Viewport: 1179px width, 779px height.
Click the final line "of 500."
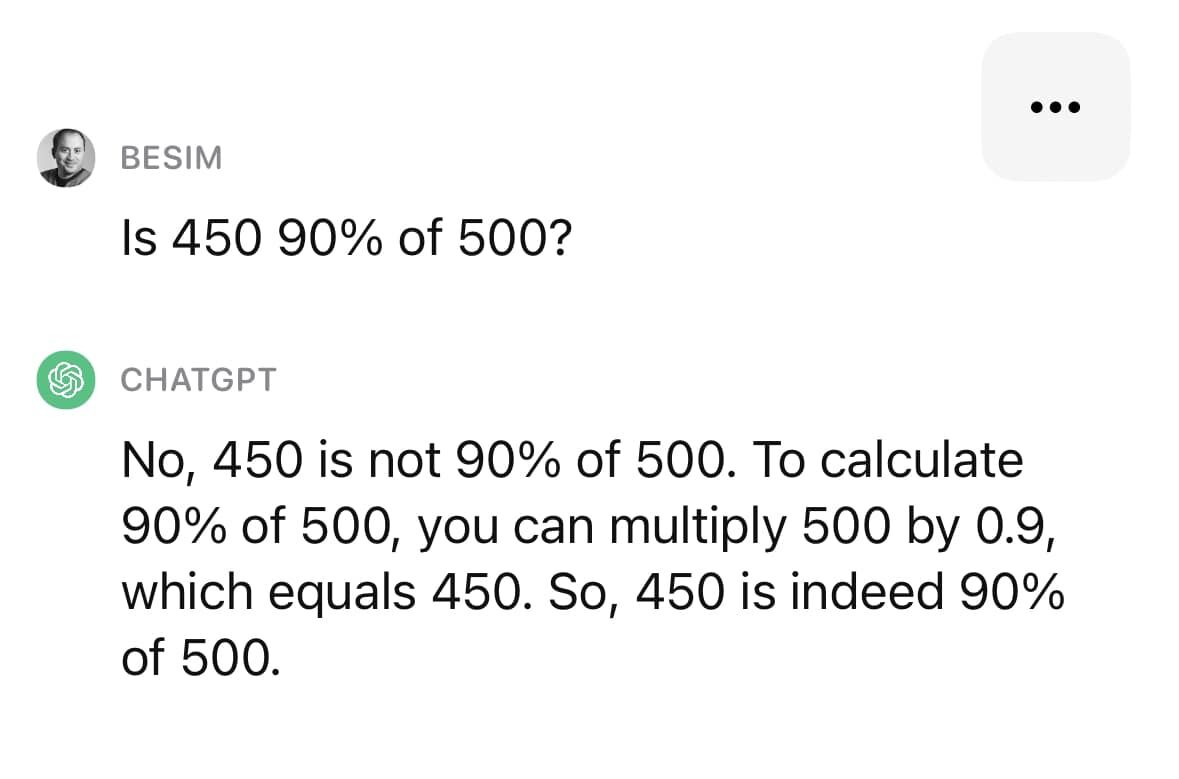tap(201, 658)
